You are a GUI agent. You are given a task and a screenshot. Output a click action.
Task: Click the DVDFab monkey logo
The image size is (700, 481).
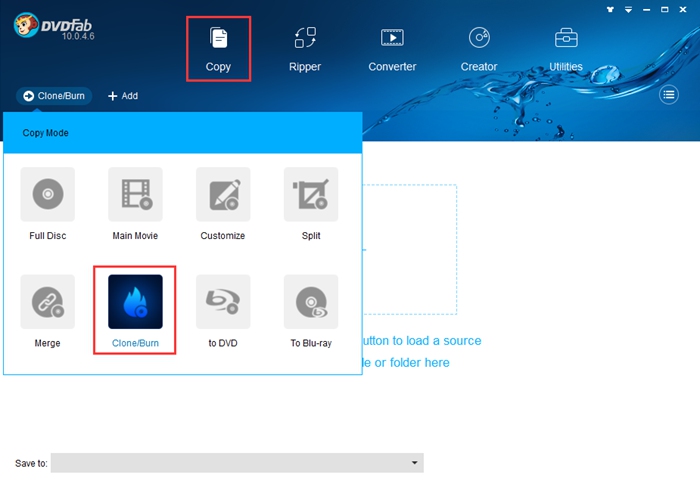pyautogui.click(x=26, y=25)
